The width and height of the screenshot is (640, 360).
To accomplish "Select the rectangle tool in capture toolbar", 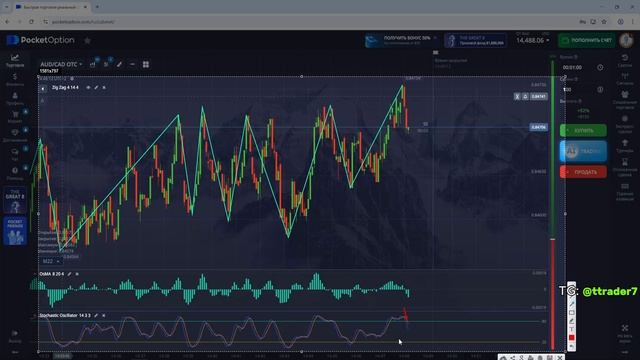I will click(x=571, y=313).
